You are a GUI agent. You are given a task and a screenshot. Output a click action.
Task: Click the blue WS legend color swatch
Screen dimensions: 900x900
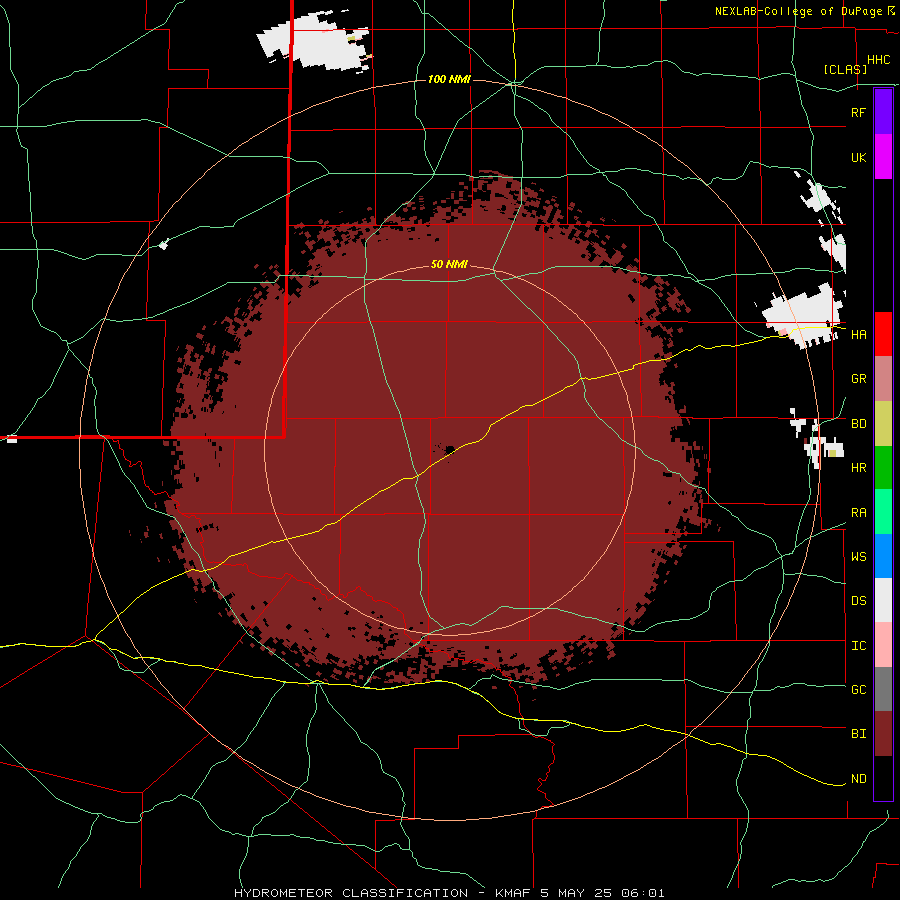(x=883, y=556)
